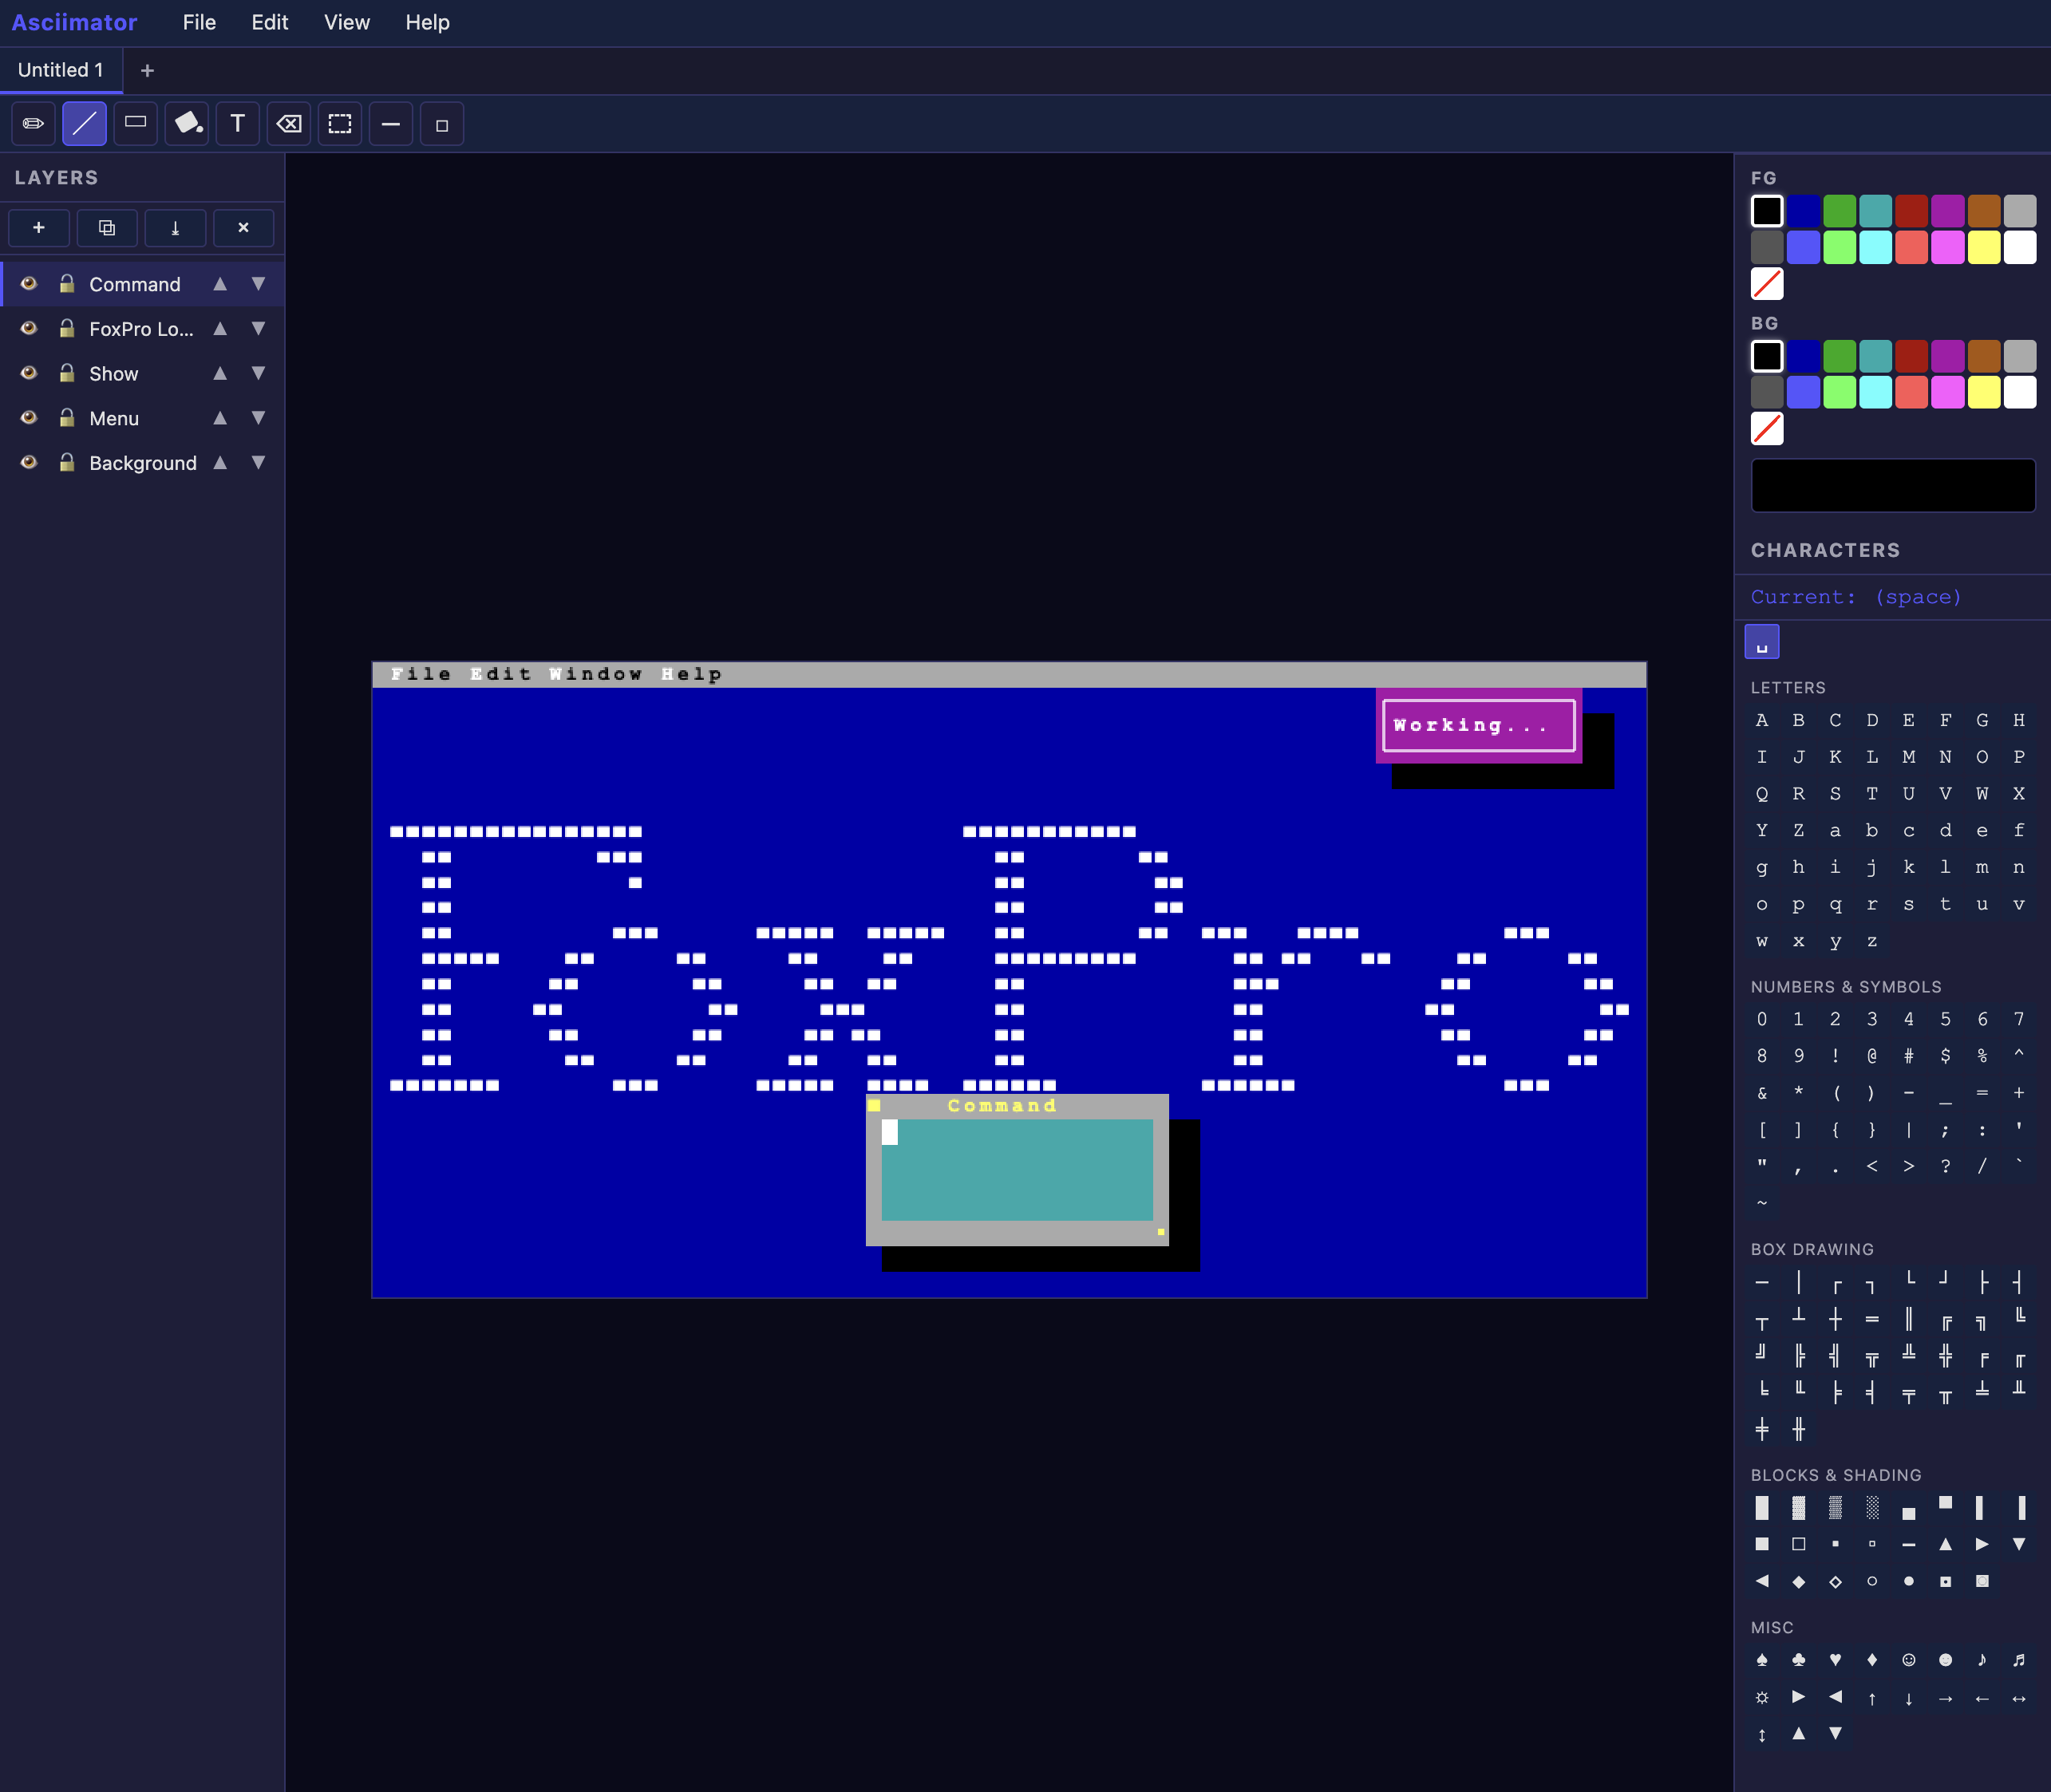Move Command layer up
Image resolution: width=2051 pixels, height=1792 pixels.
click(220, 284)
